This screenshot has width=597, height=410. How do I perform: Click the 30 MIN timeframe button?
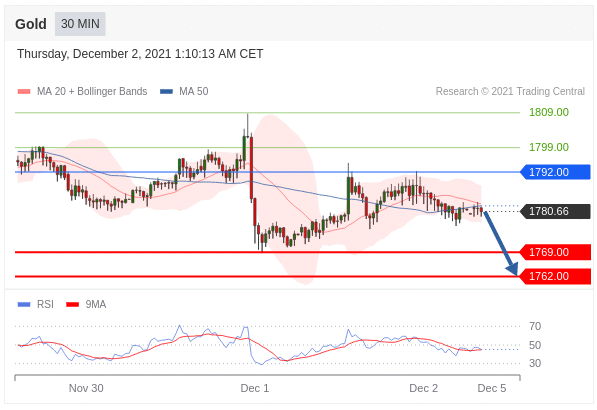(x=80, y=24)
